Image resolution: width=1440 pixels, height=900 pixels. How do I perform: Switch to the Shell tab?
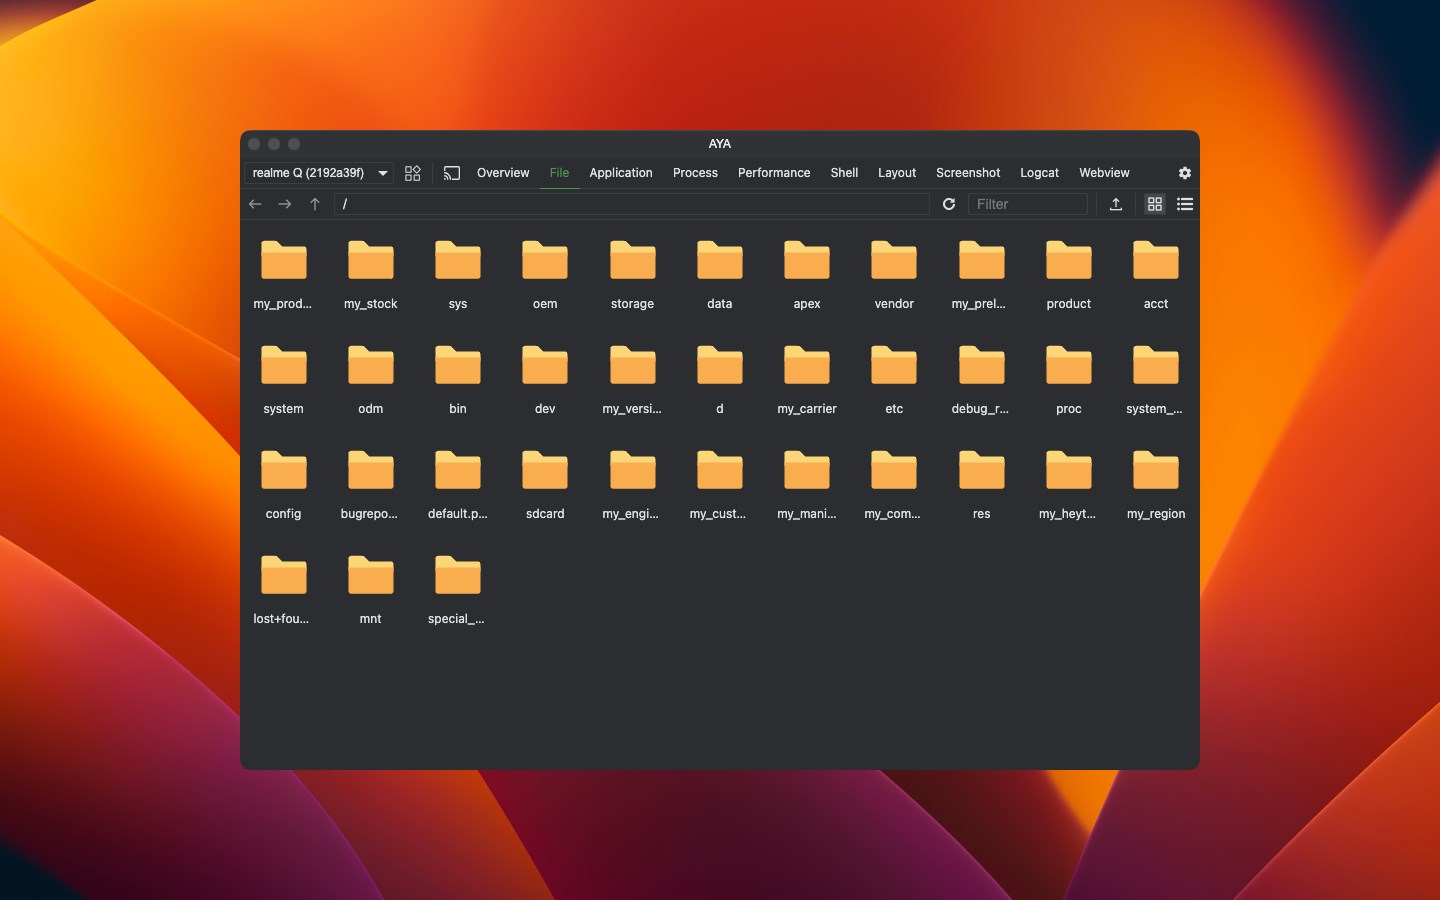pos(844,173)
